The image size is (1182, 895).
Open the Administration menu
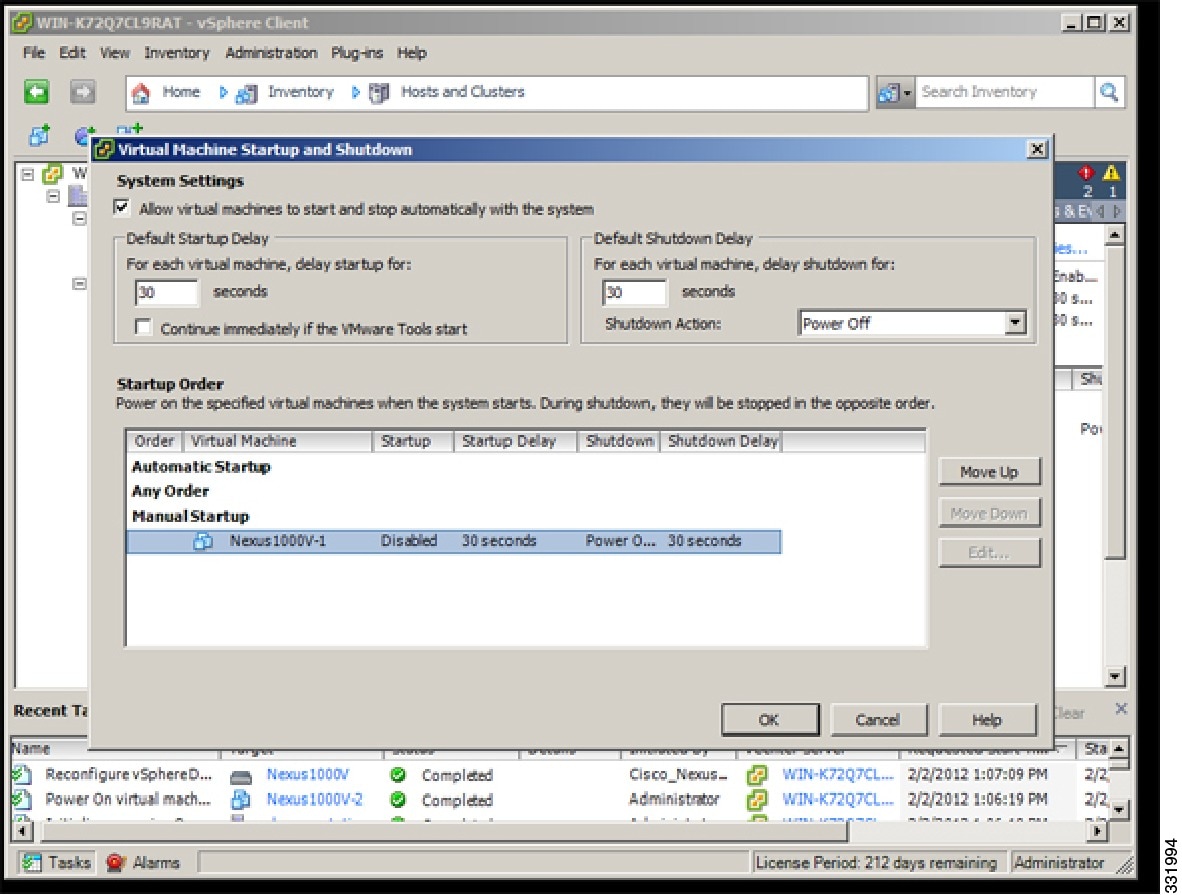[x=271, y=53]
